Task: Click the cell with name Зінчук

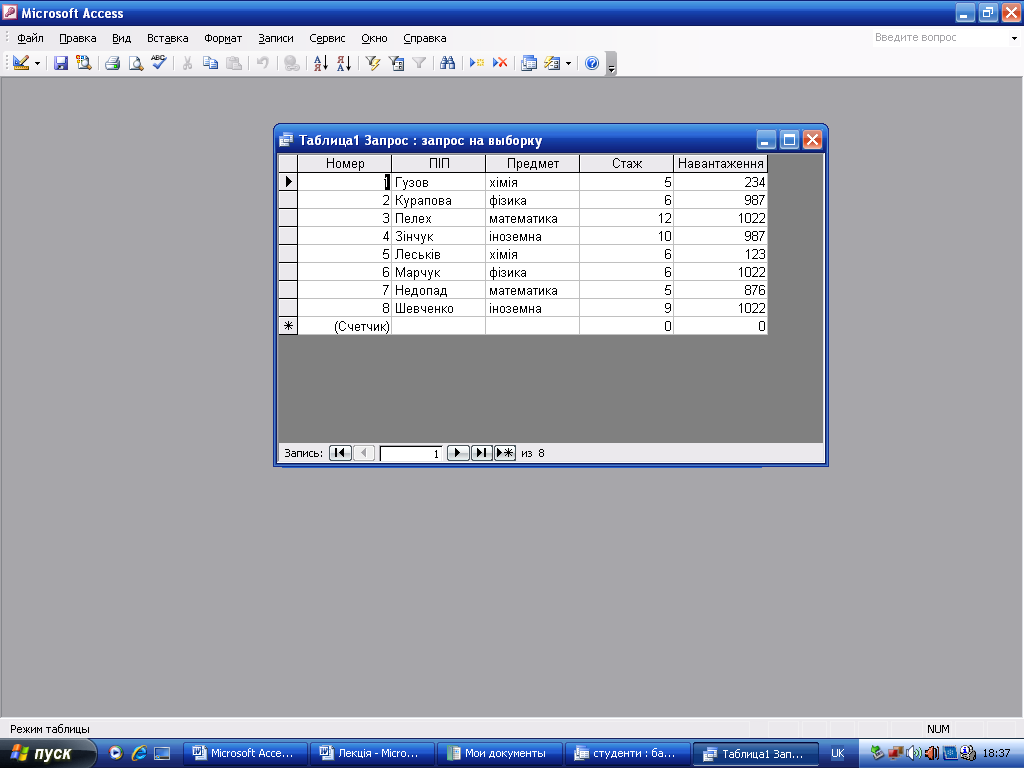Action: (x=439, y=236)
